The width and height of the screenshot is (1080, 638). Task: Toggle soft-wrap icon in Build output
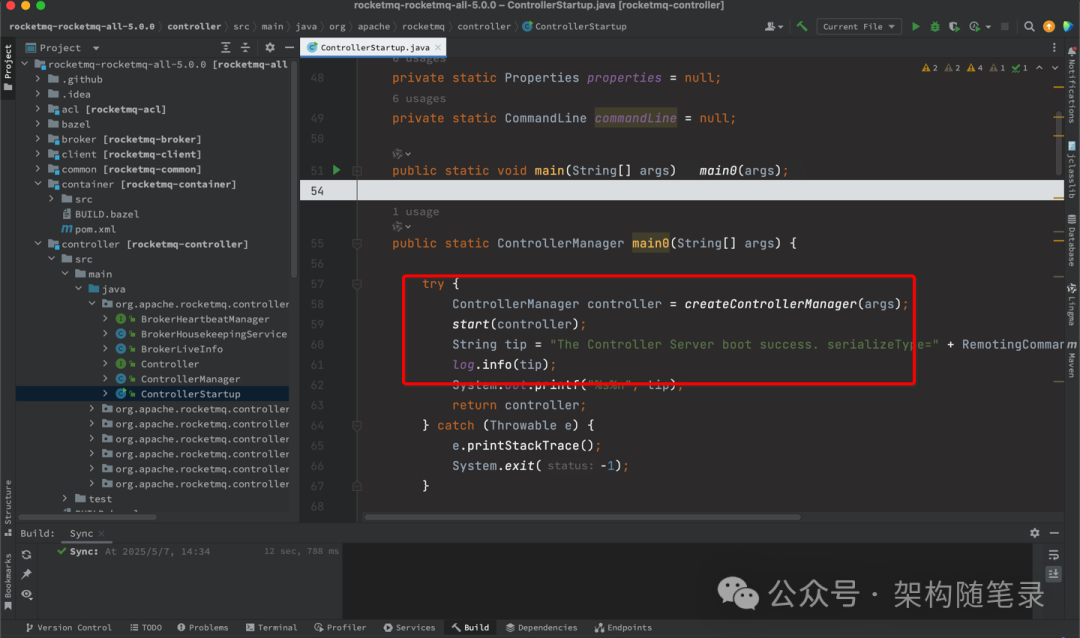1053,555
